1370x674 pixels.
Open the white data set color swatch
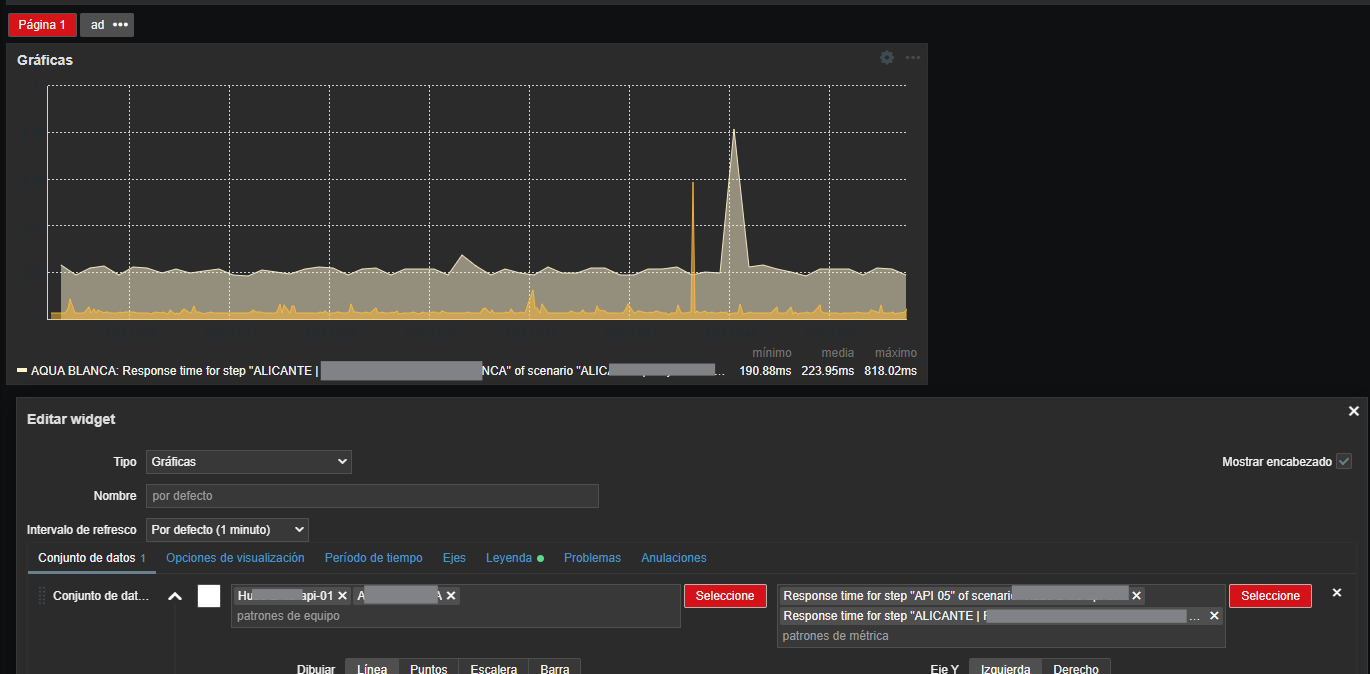(x=209, y=596)
